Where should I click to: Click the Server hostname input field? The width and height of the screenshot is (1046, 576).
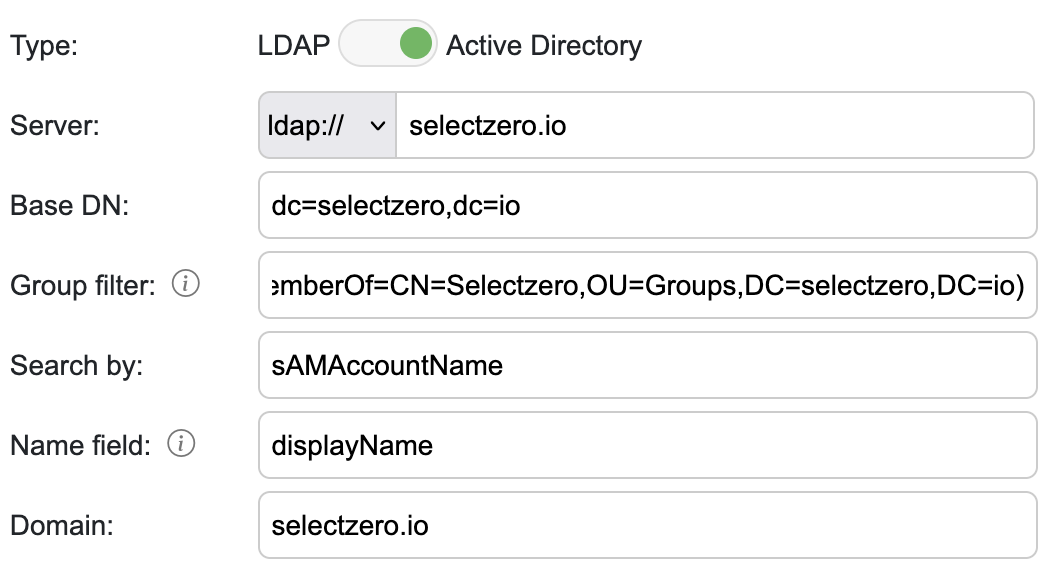point(714,125)
